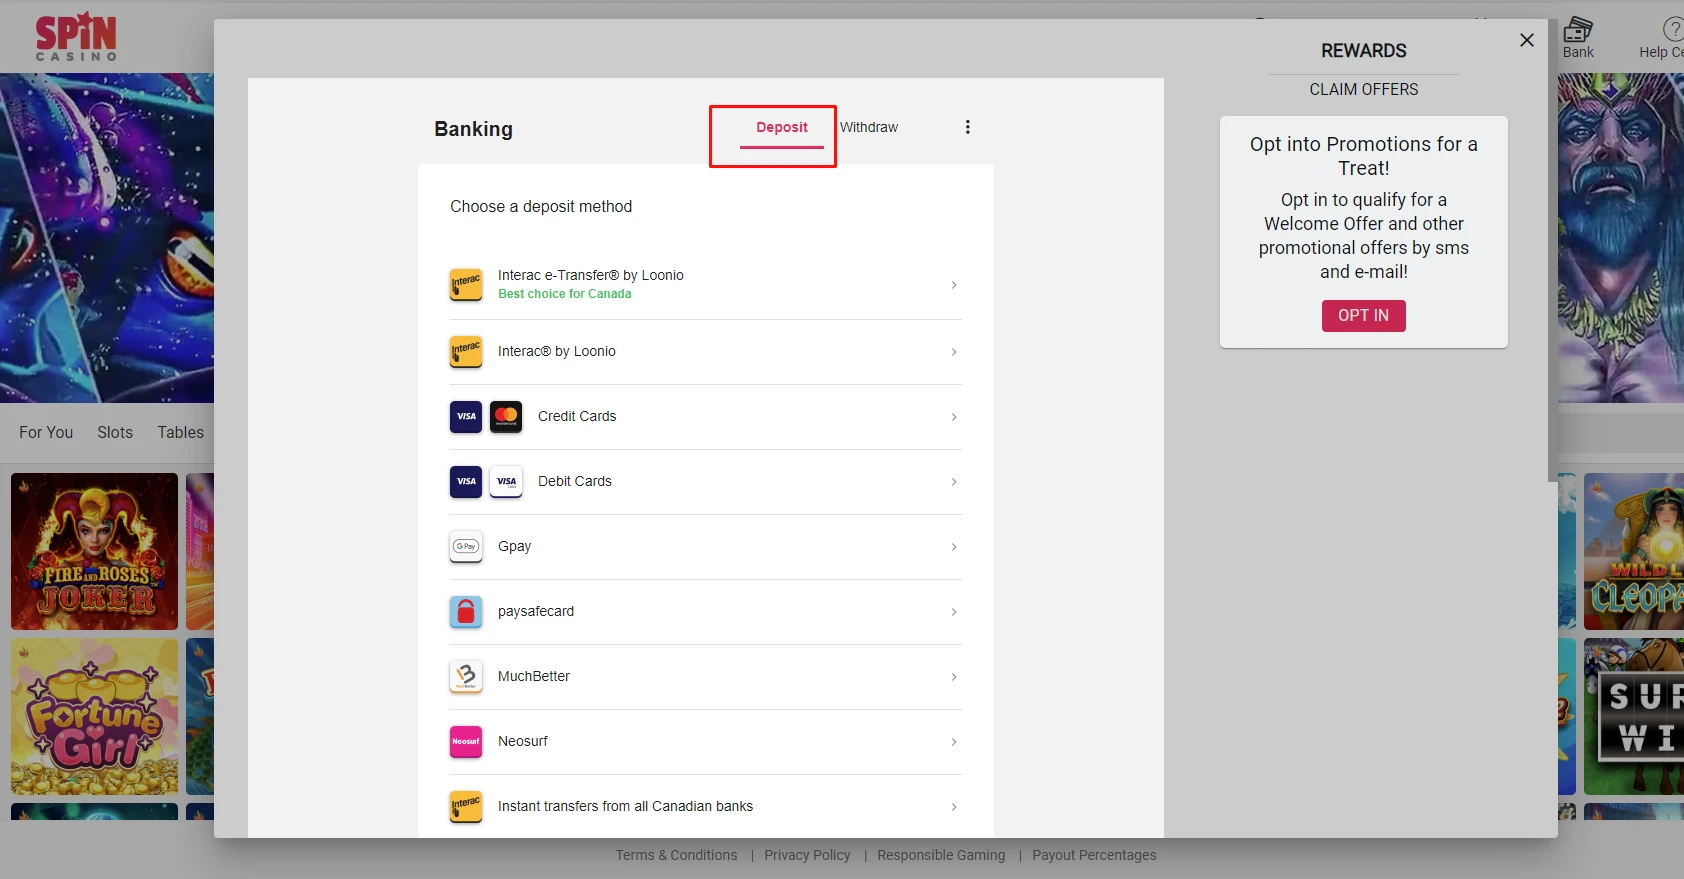Expand the paysafecard row chevron
The image size is (1684, 879).
tap(954, 612)
